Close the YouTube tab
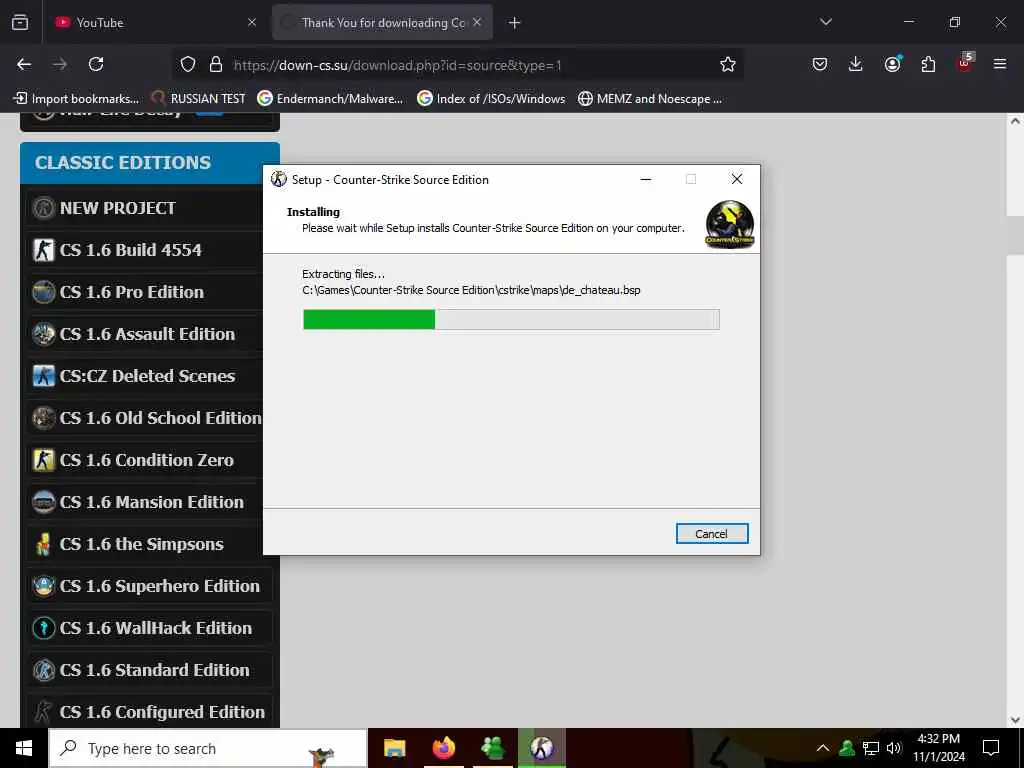 (x=252, y=23)
